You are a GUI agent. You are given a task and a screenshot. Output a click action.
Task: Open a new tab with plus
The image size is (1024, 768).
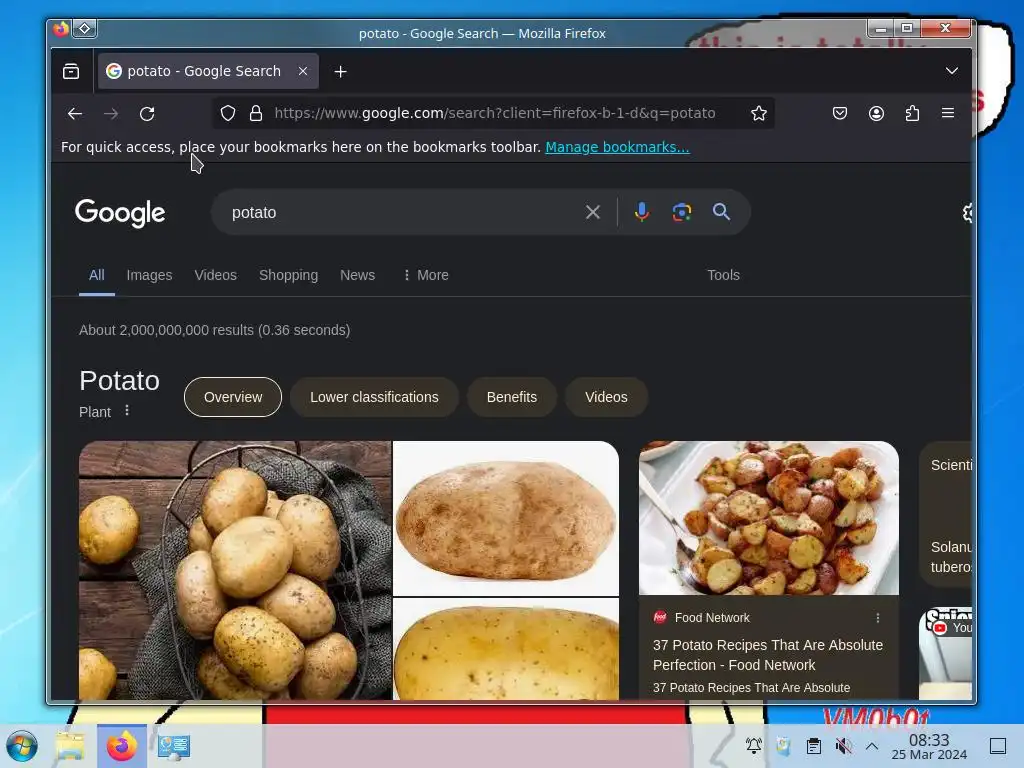point(340,72)
